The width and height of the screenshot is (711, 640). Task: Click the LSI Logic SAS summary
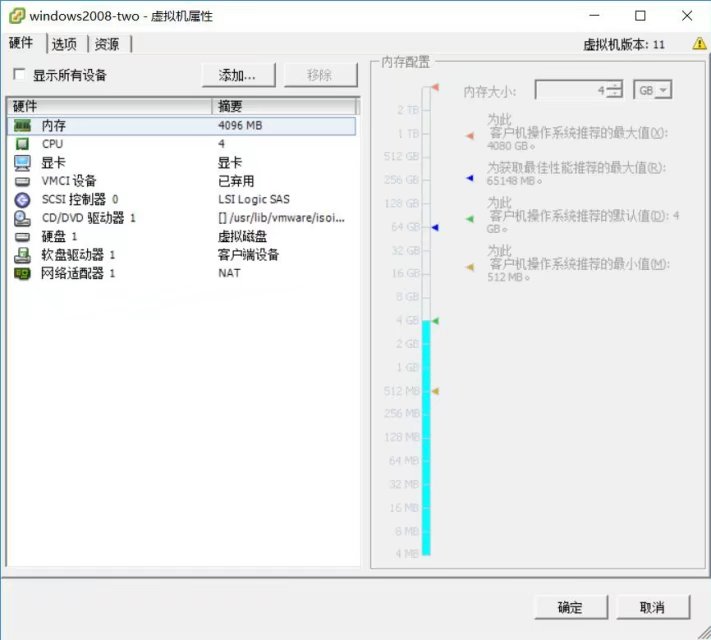tap(254, 200)
